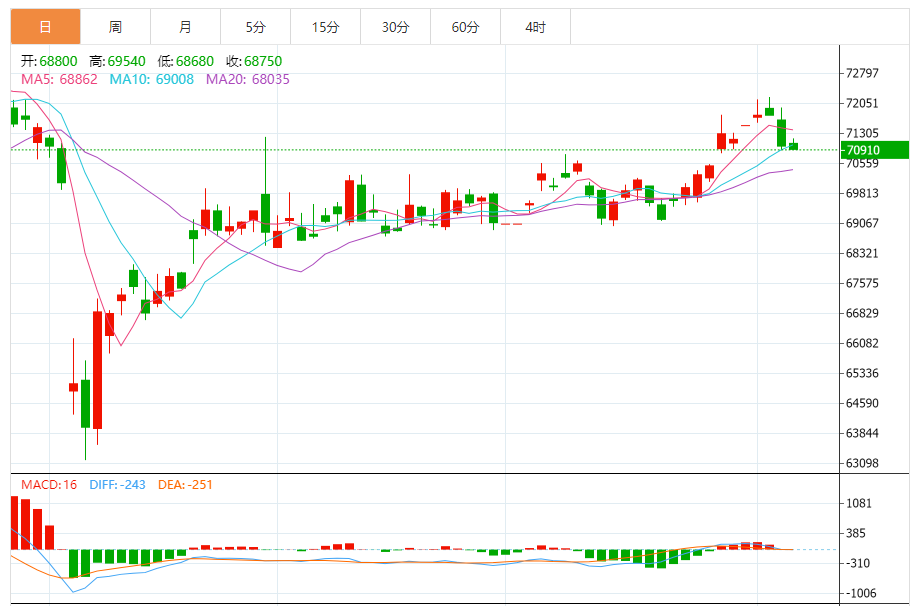Select the MA20: 68035 indicator label
The image size is (914, 606).
pos(248,79)
